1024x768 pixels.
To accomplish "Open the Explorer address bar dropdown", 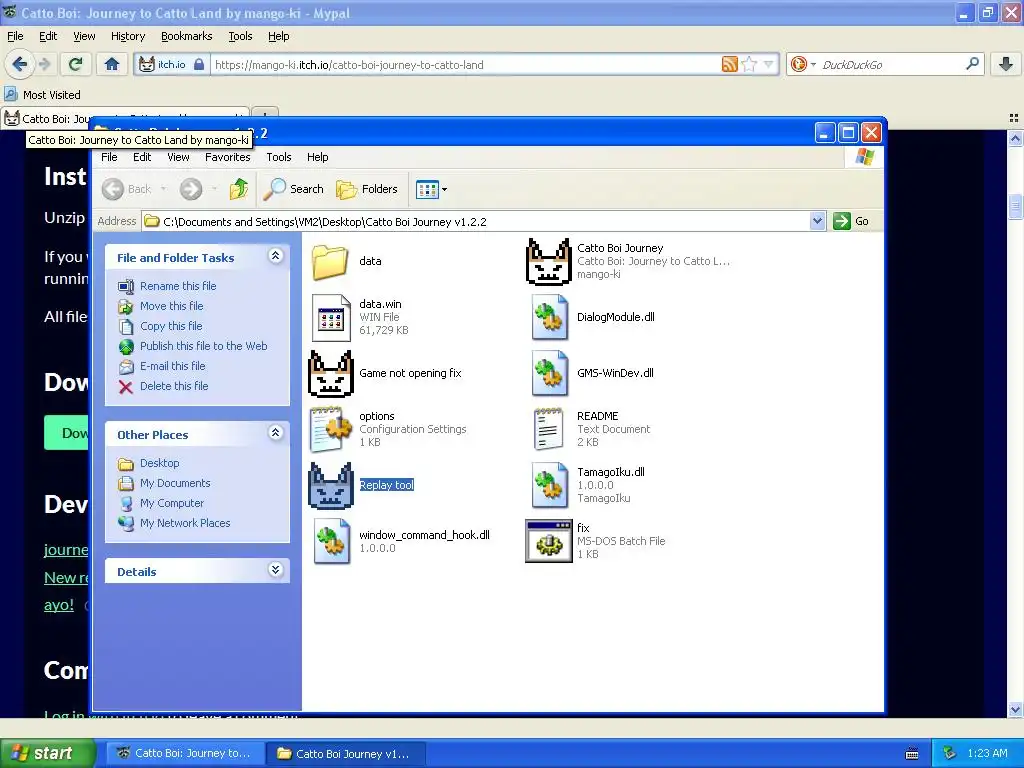I will [817, 221].
